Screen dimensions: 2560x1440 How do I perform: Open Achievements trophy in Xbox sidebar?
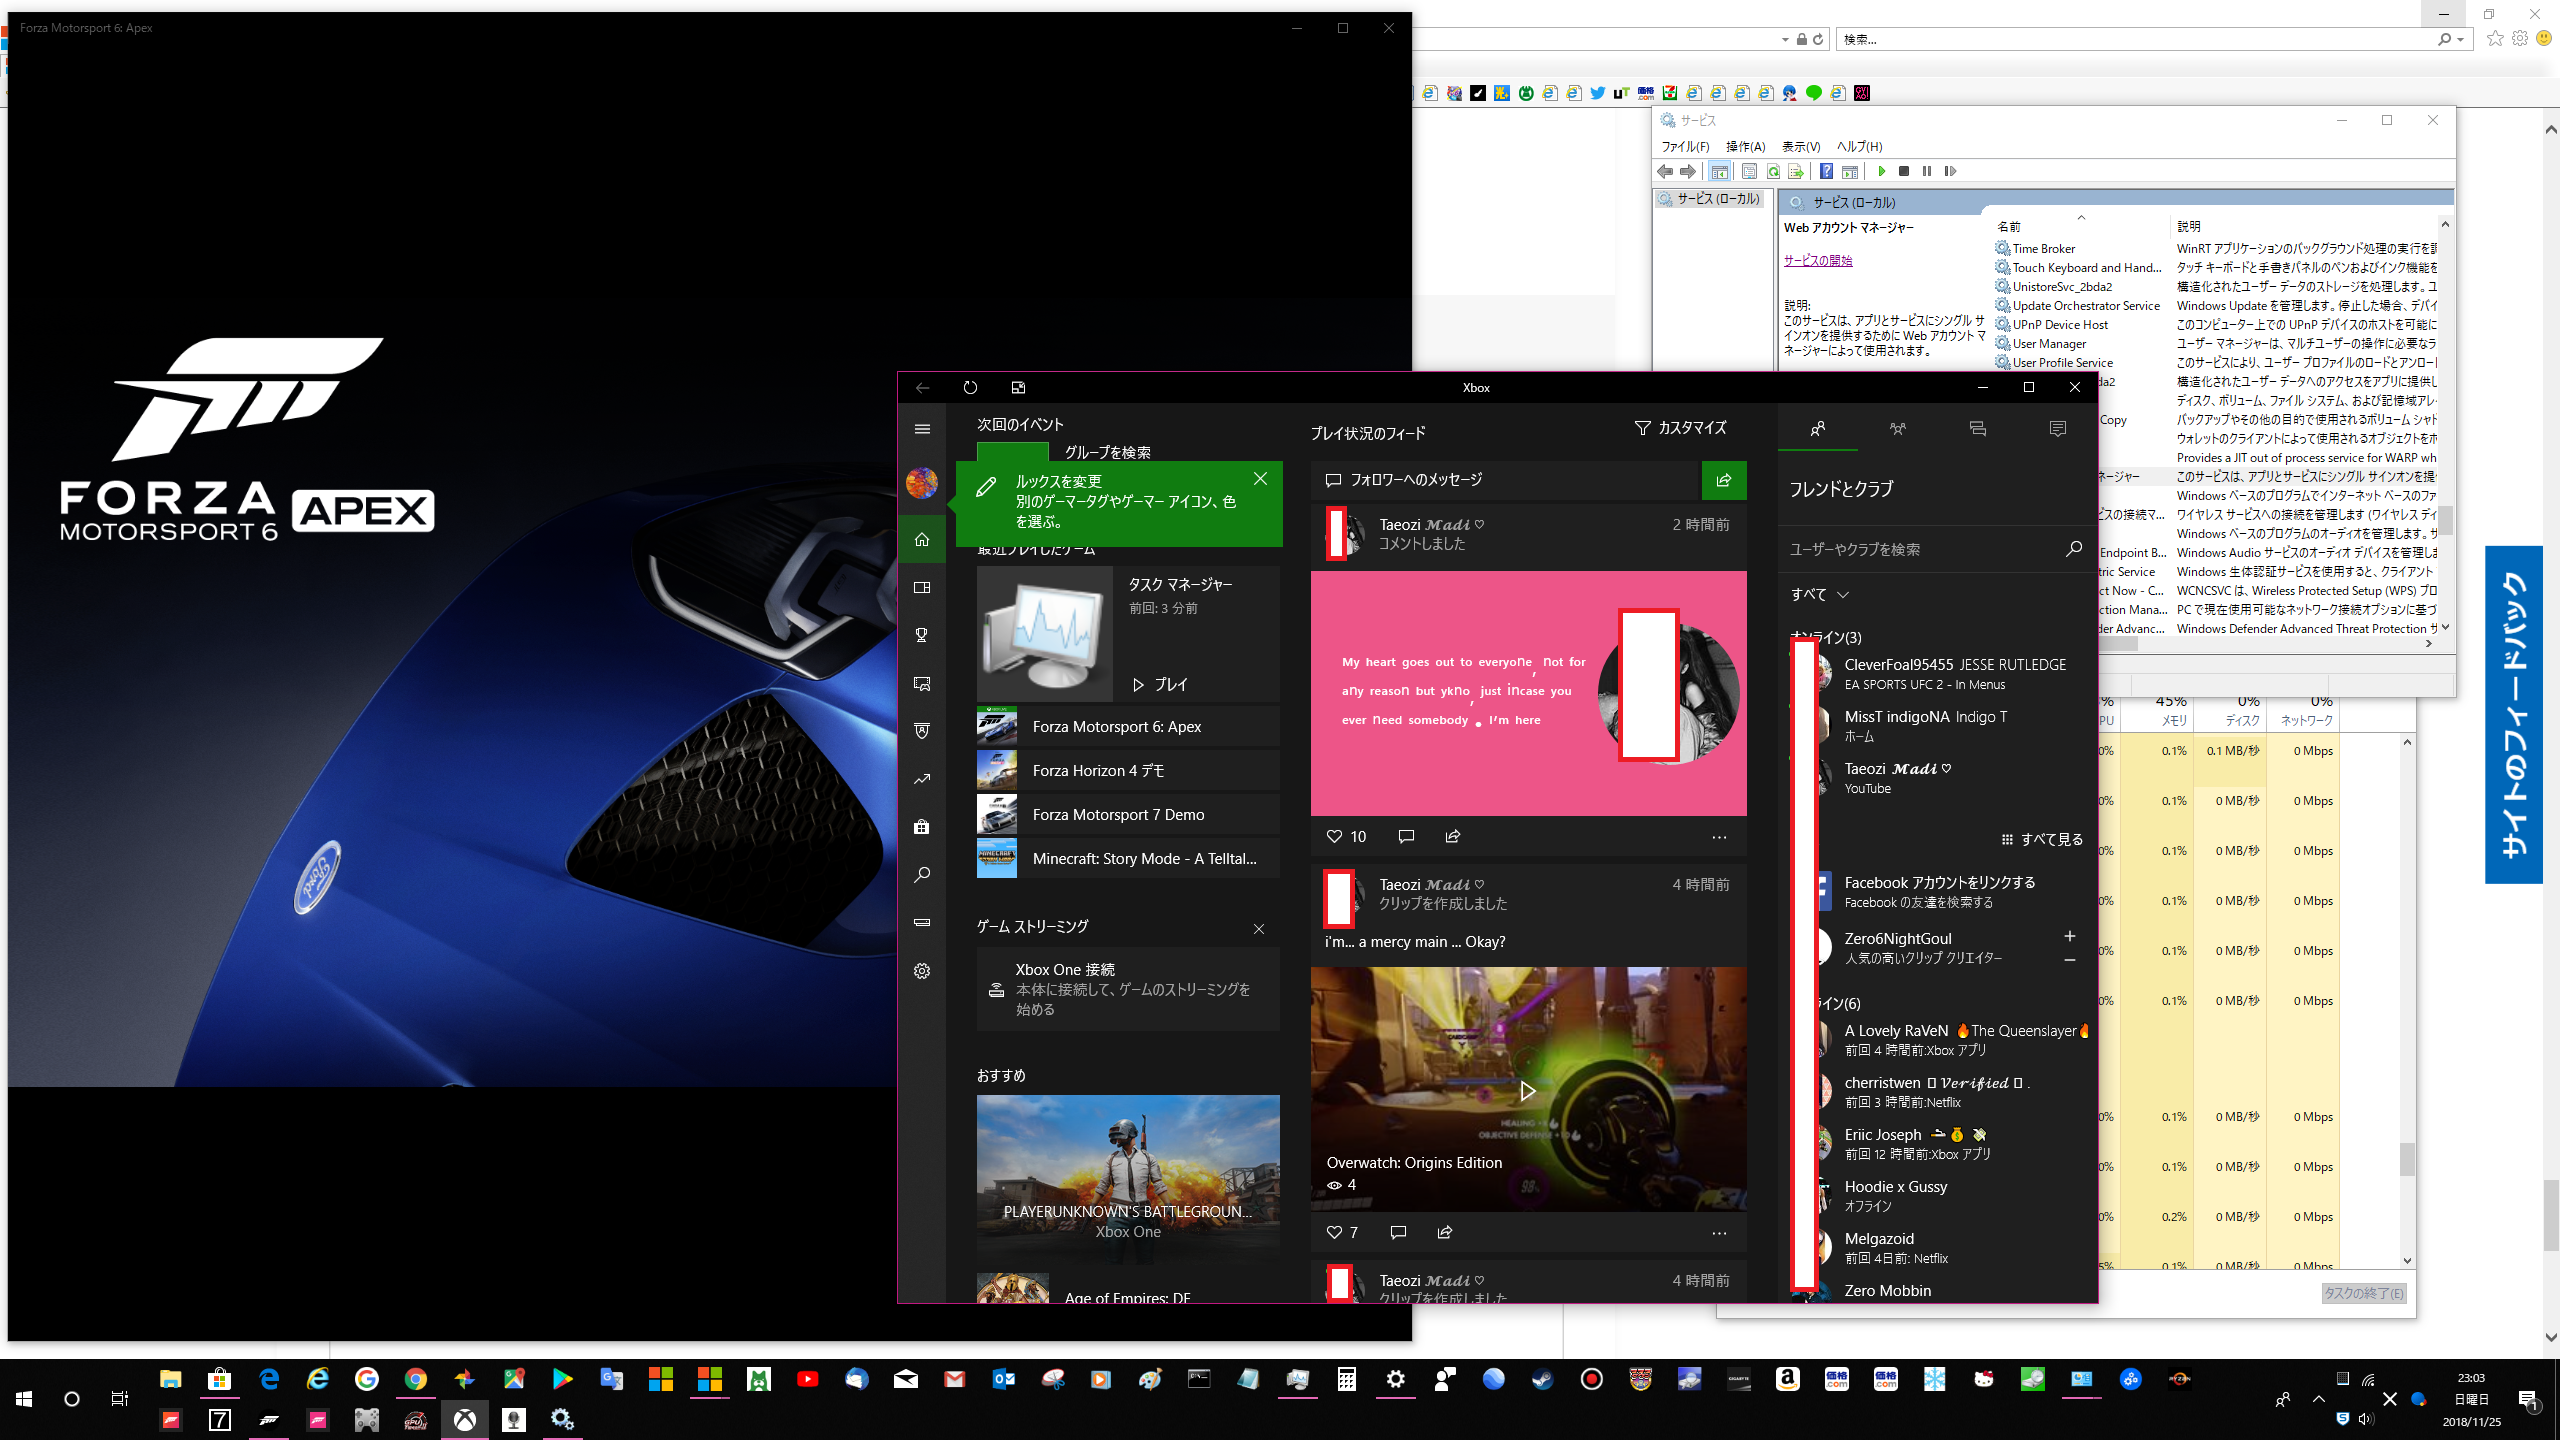(922, 635)
